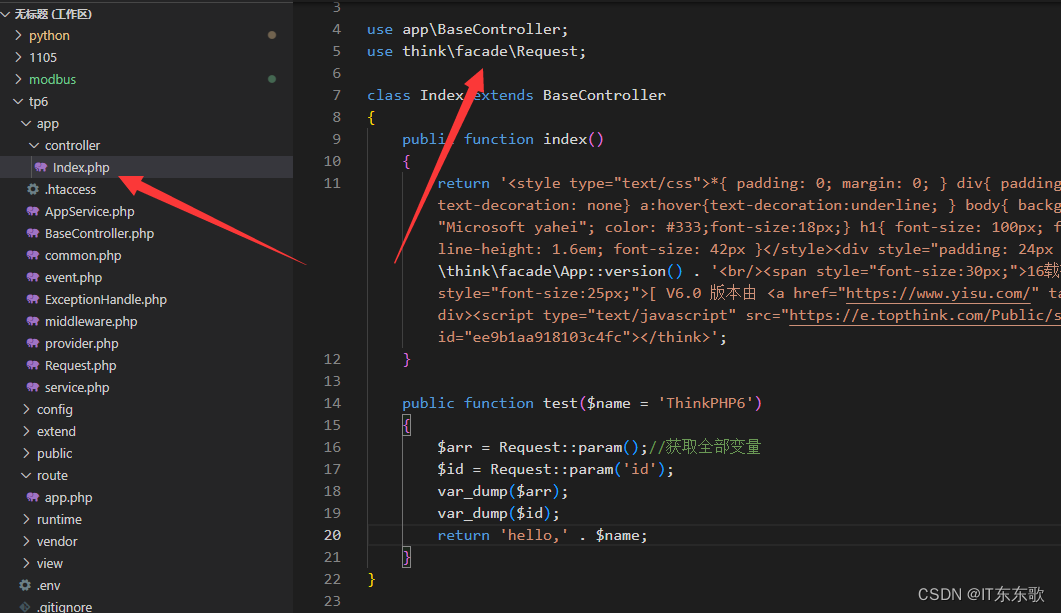Collapse the 无标题 (工作区) workspace root

point(5,14)
